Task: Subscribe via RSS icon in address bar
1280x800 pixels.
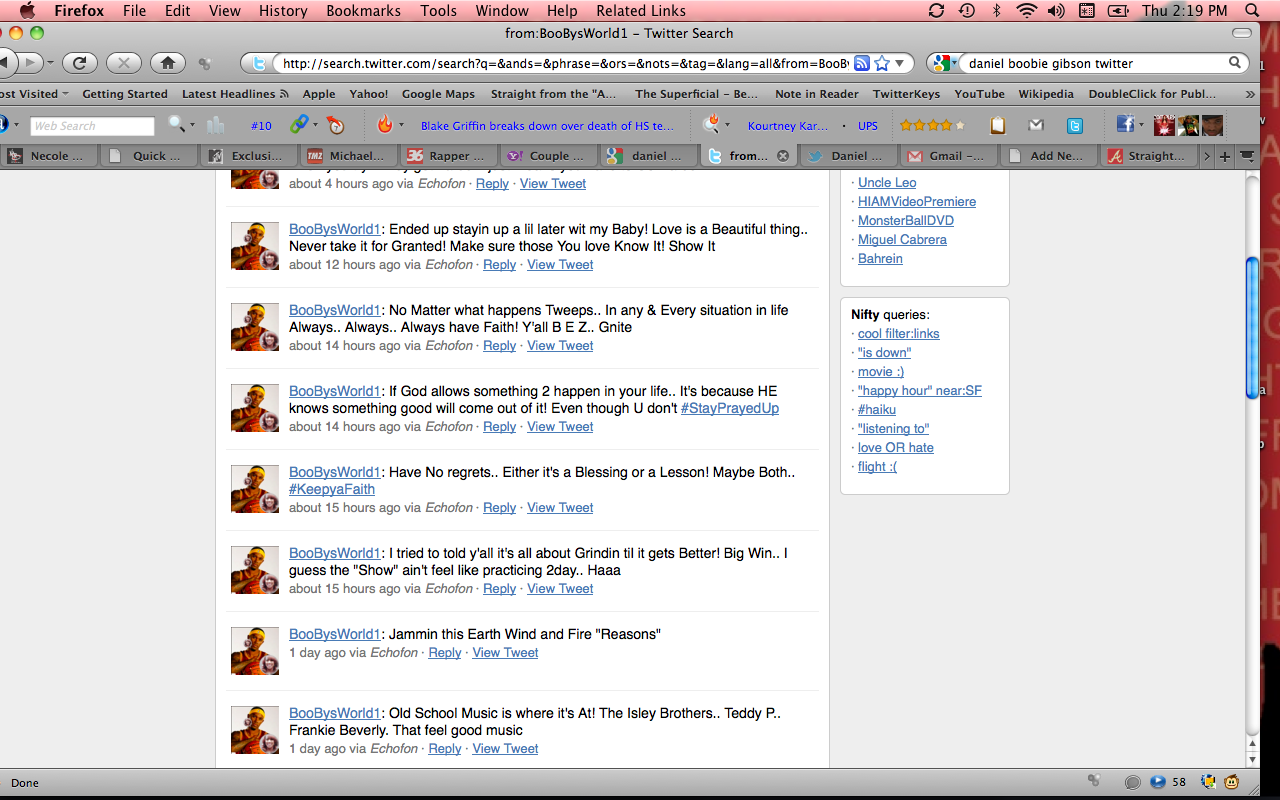Action: click(862, 63)
